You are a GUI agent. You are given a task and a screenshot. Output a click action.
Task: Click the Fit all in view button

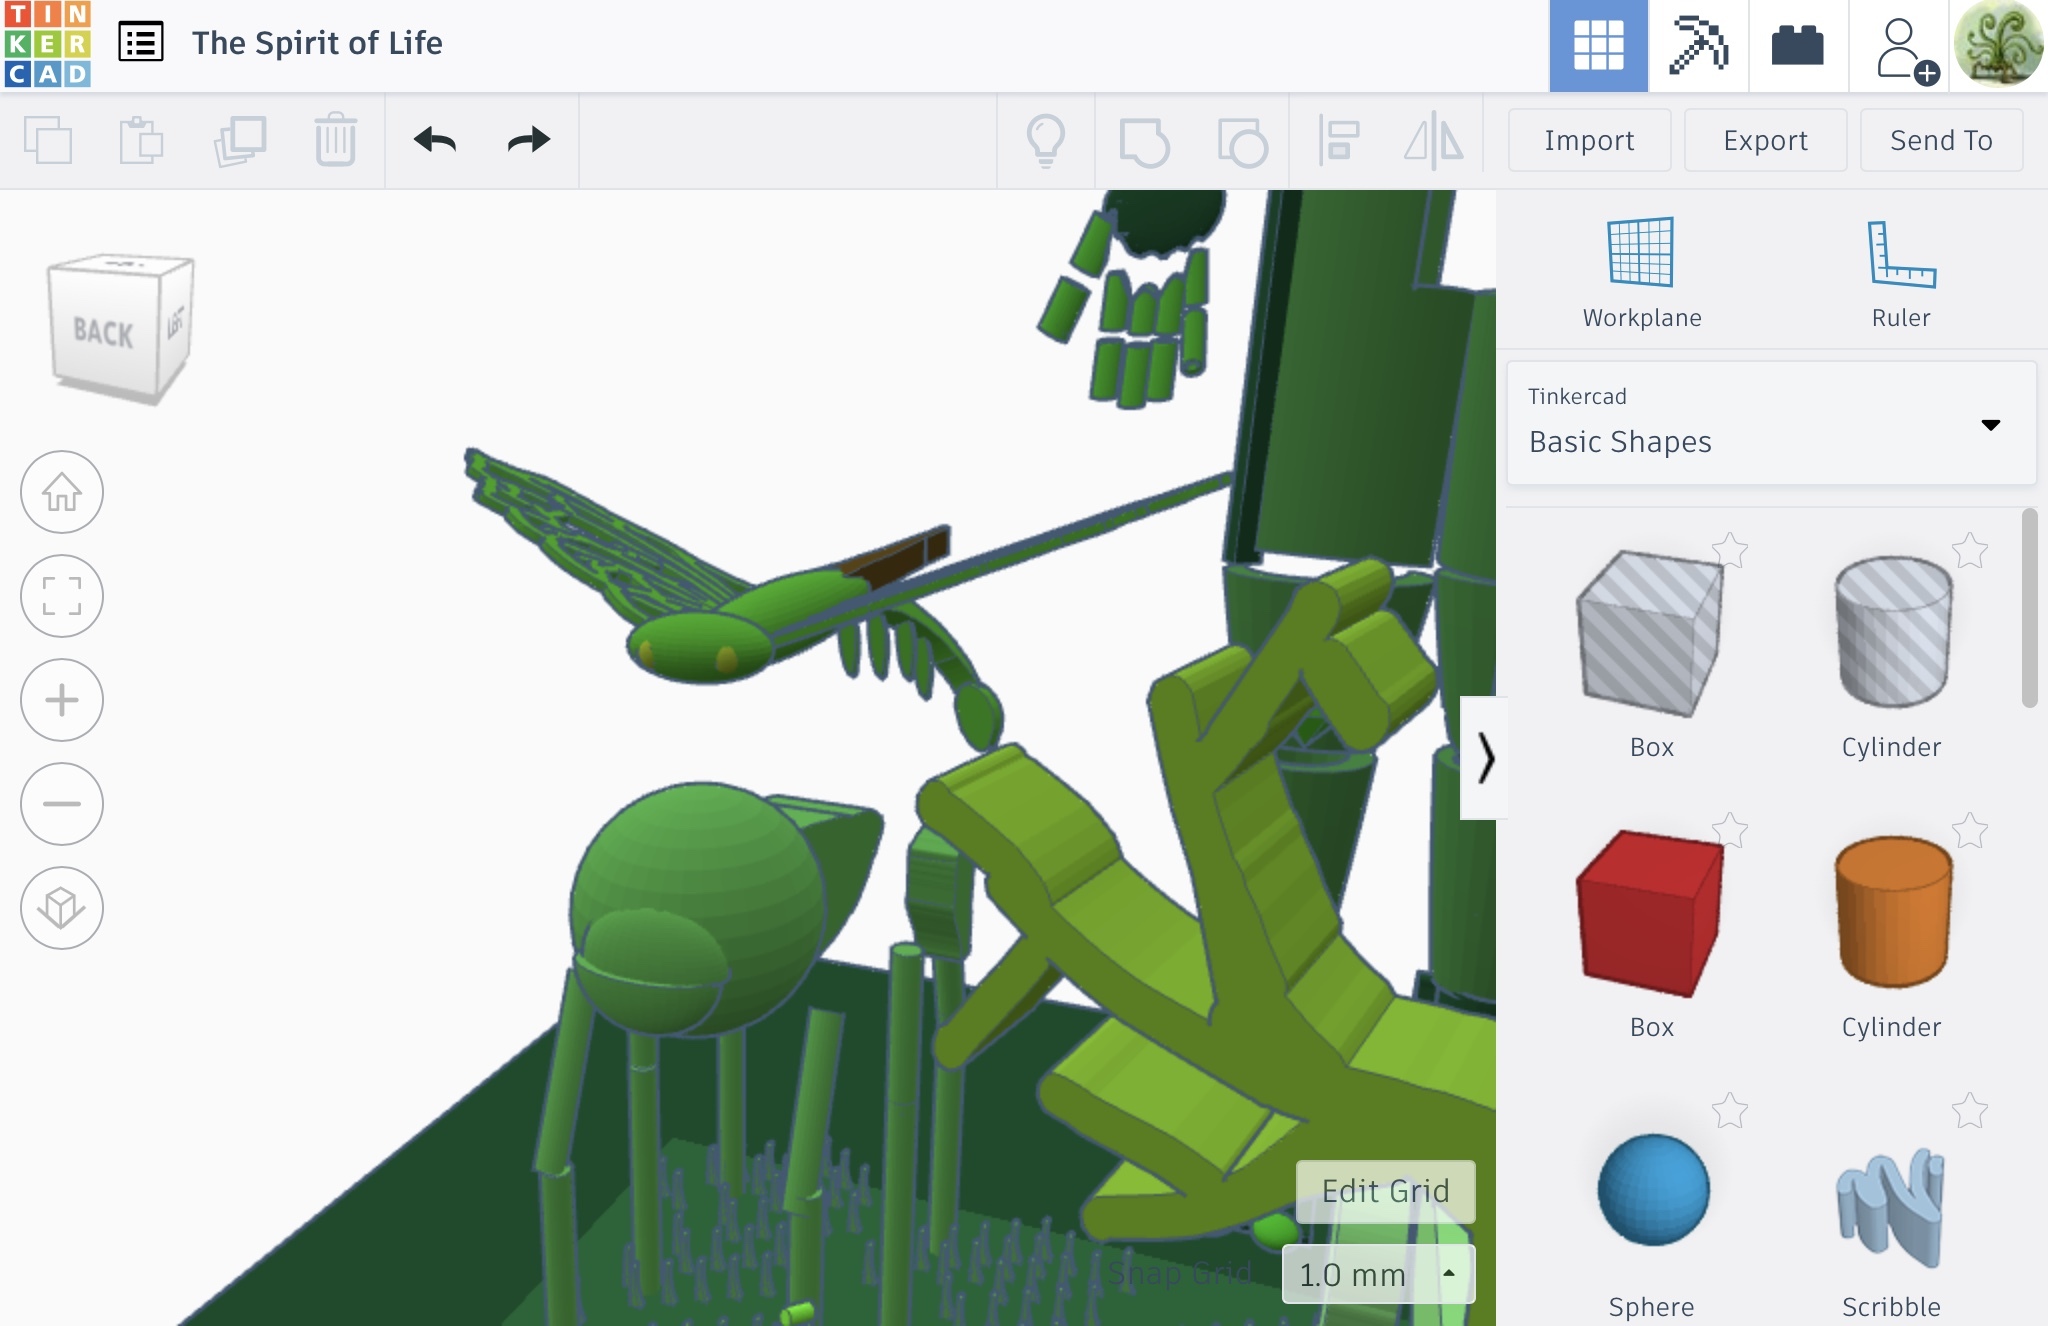click(x=62, y=596)
